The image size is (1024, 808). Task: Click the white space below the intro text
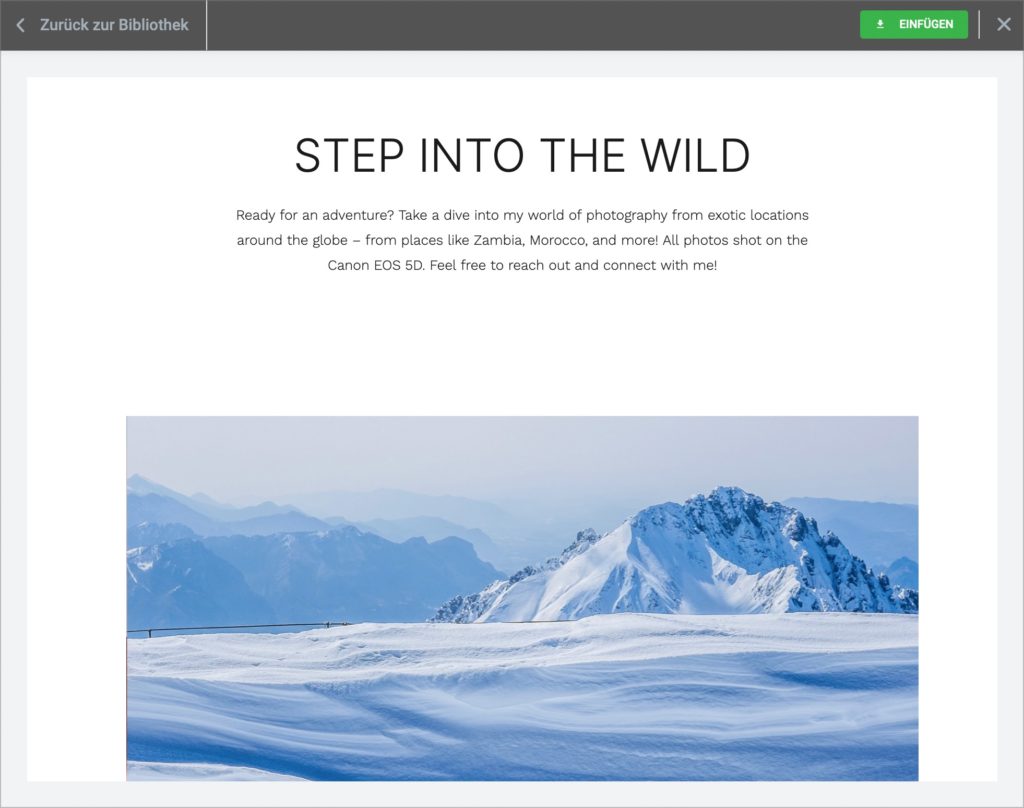point(522,343)
